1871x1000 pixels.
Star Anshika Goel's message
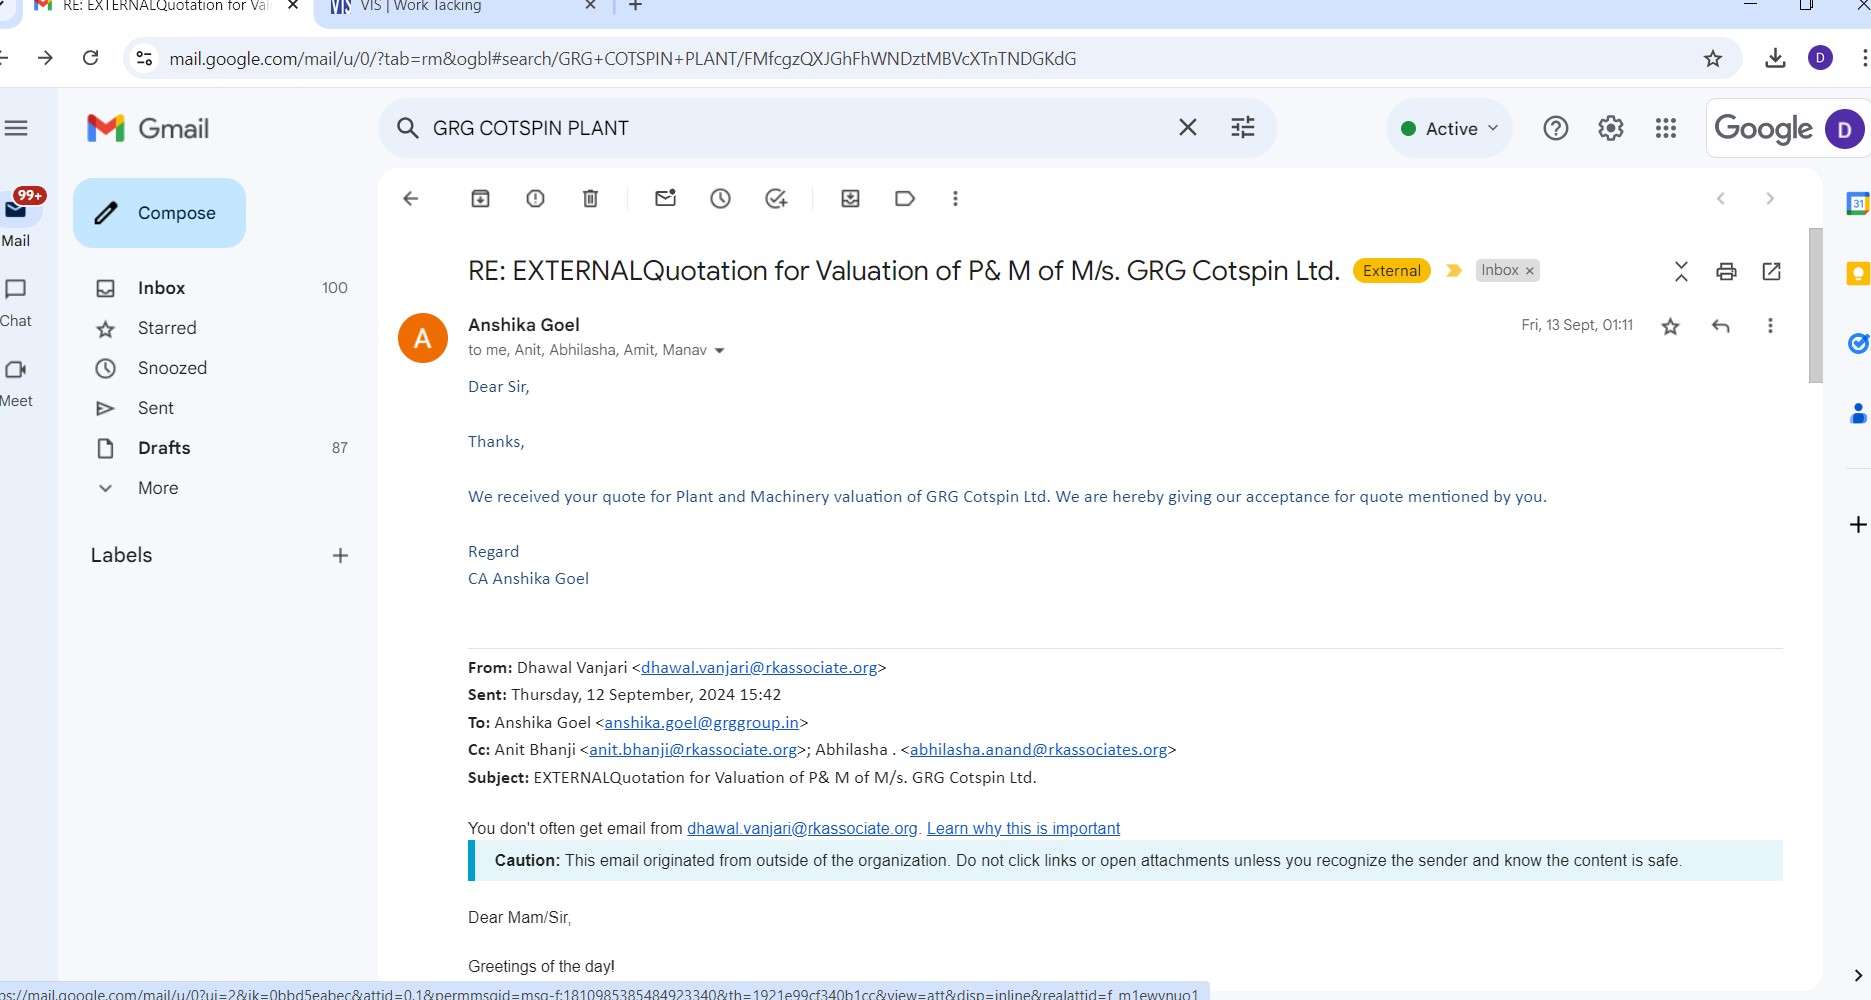pos(1670,326)
